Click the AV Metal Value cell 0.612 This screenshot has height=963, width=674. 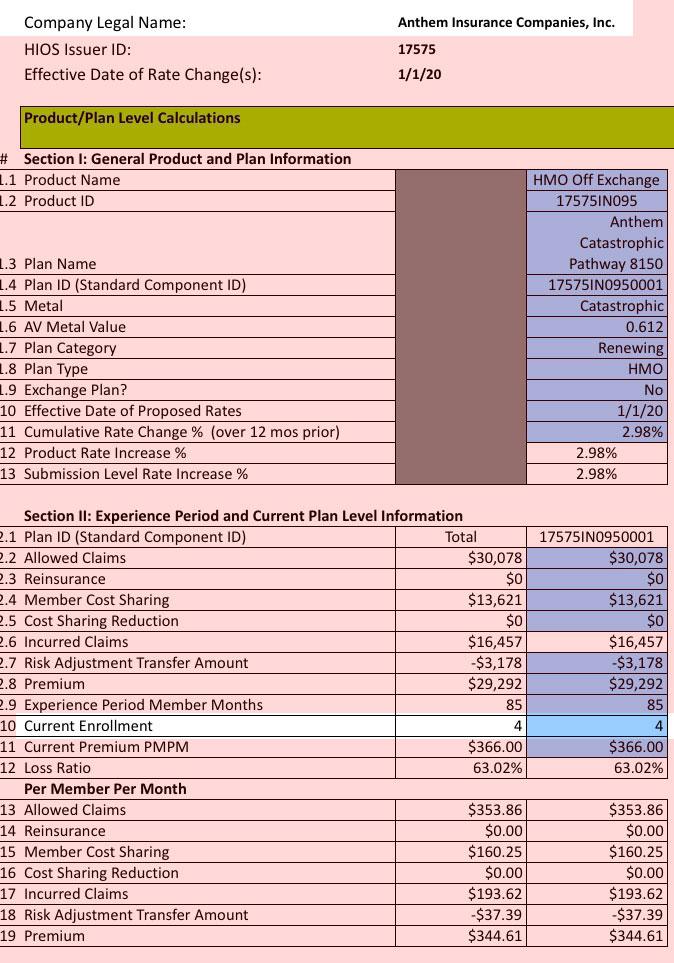[x=596, y=327]
